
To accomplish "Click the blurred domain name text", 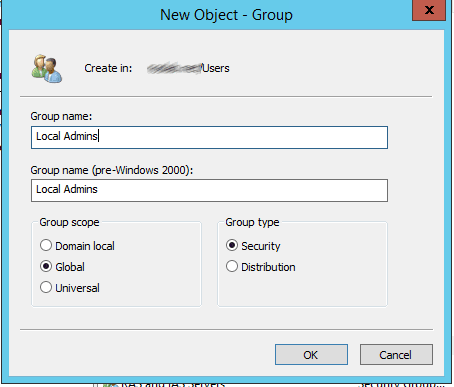I will (x=174, y=68).
